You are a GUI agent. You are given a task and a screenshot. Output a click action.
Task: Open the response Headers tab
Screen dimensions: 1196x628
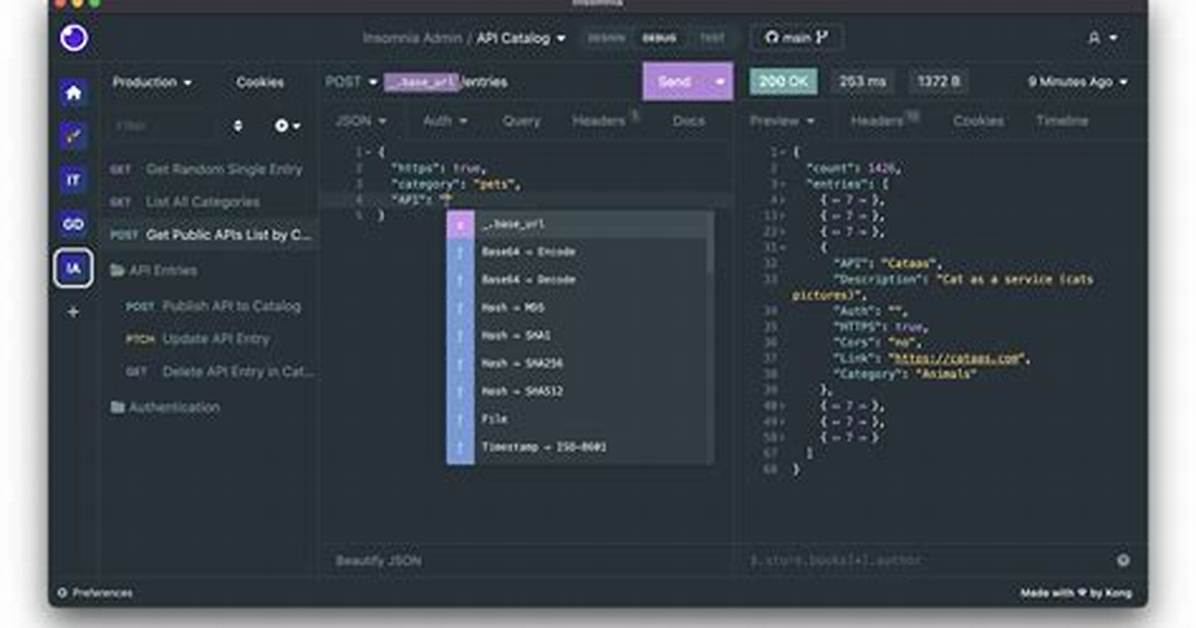[883, 121]
